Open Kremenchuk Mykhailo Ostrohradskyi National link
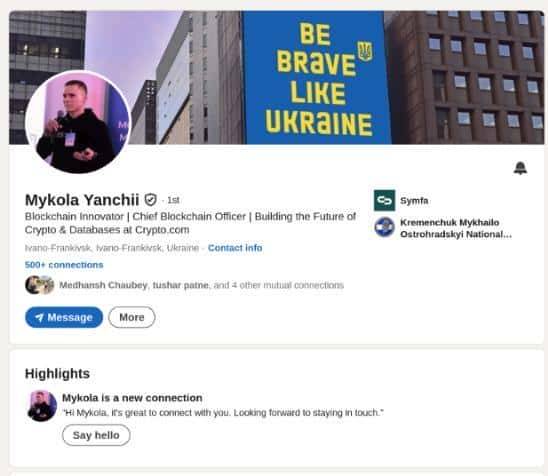 456,228
